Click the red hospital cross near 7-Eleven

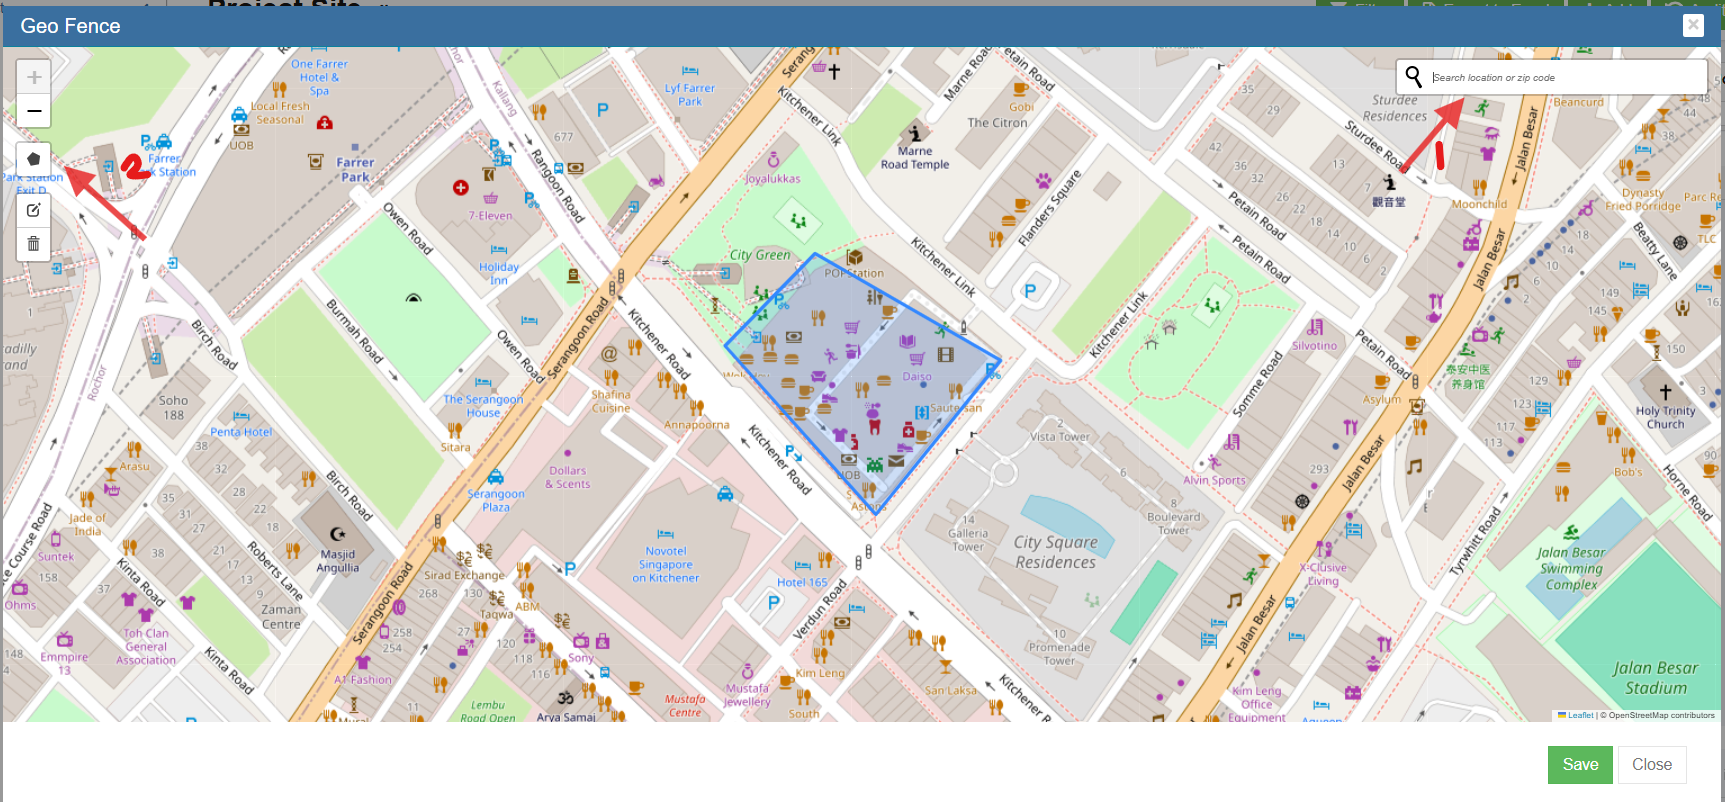pos(461,188)
